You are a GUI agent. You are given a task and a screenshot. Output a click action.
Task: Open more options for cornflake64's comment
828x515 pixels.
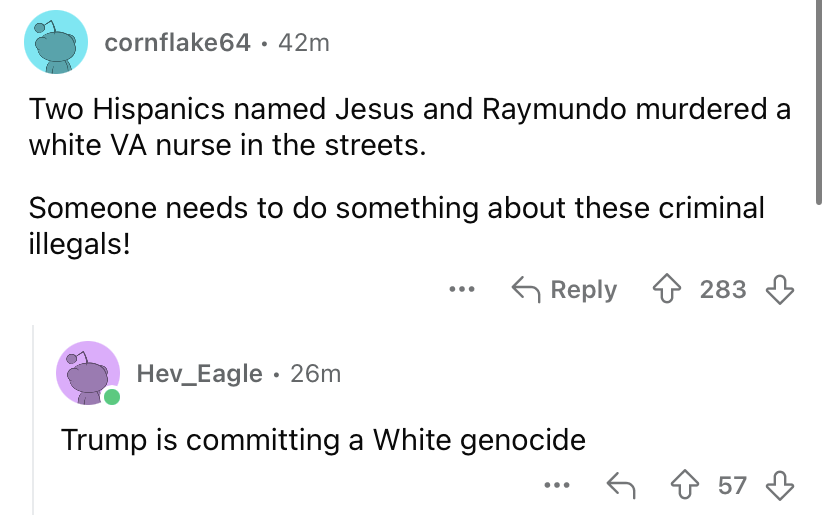pyautogui.click(x=461, y=290)
